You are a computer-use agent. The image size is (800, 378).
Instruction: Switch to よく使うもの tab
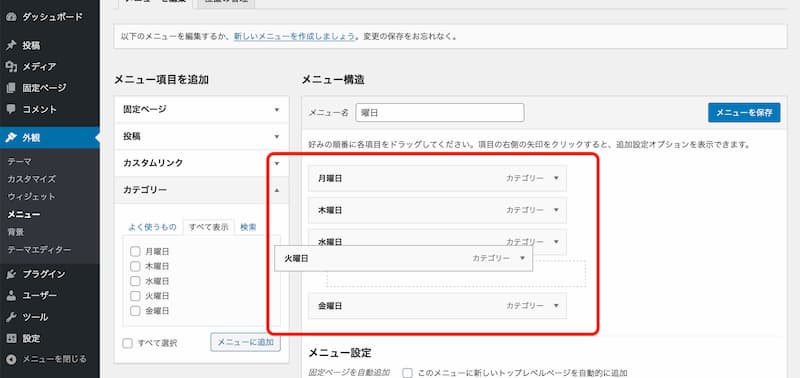(152, 227)
